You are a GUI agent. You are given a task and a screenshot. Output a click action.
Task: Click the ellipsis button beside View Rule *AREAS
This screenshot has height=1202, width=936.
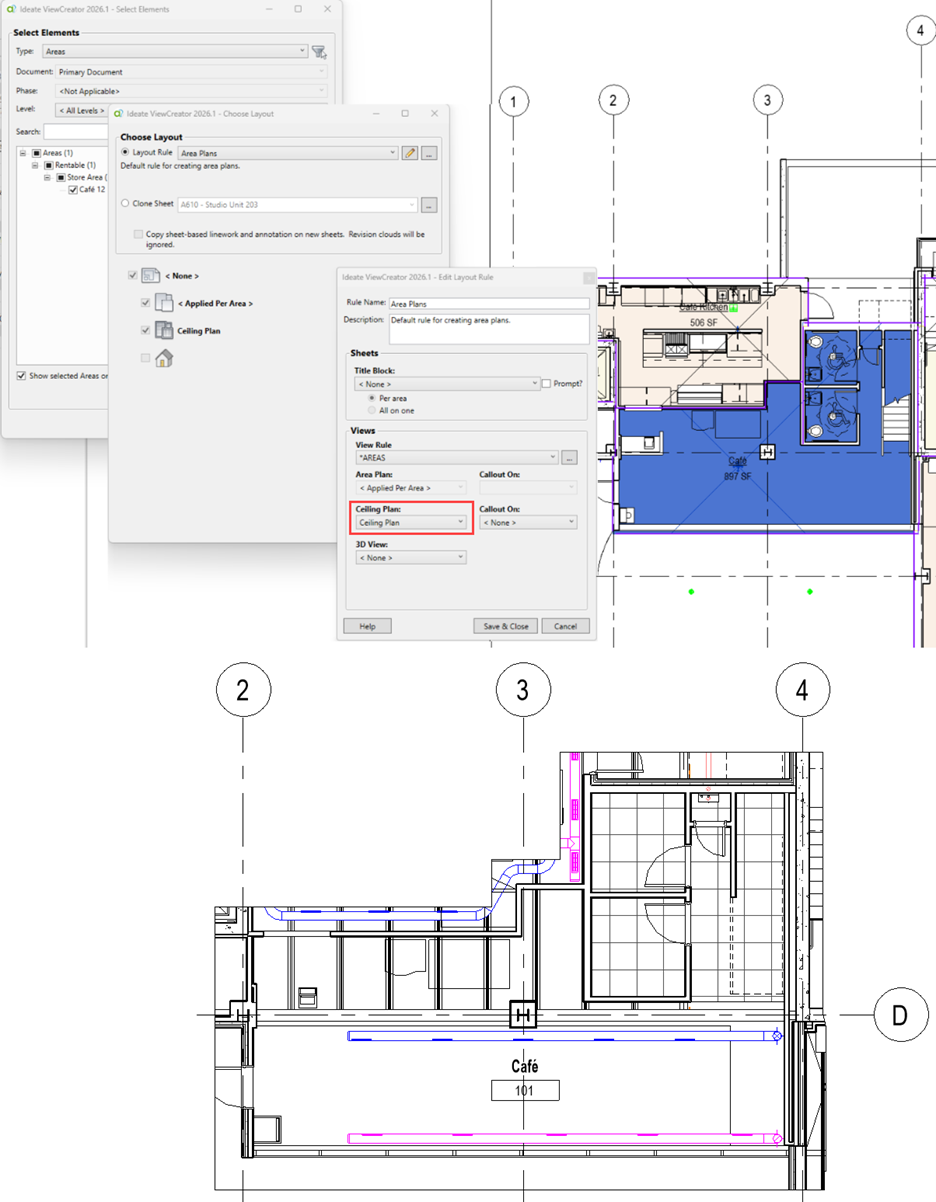(x=569, y=458)
